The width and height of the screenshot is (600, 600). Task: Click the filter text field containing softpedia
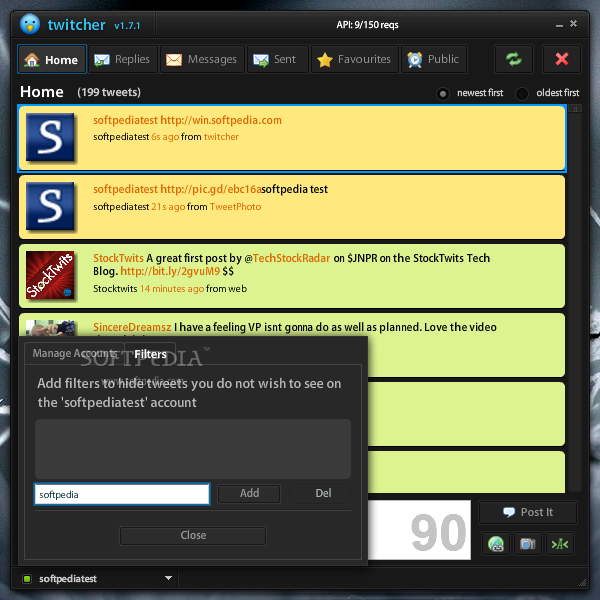(122, 494)
